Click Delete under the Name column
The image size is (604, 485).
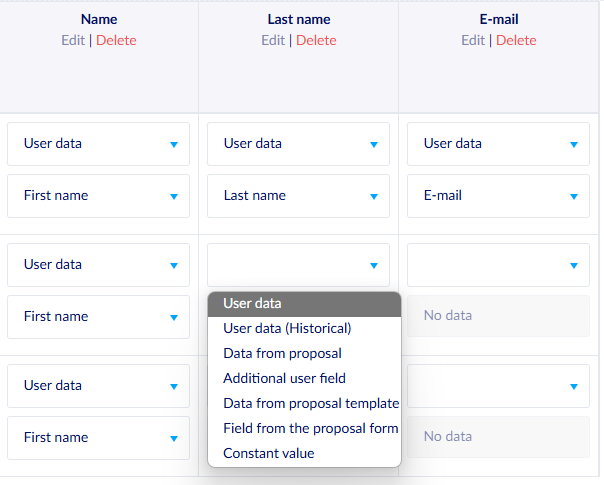(x=116, y=40)
